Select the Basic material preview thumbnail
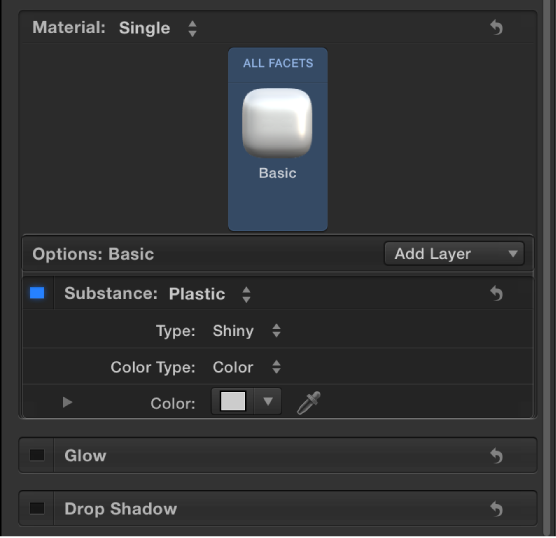The height and width of the screenshot is (538, 556). pos(277,123)
